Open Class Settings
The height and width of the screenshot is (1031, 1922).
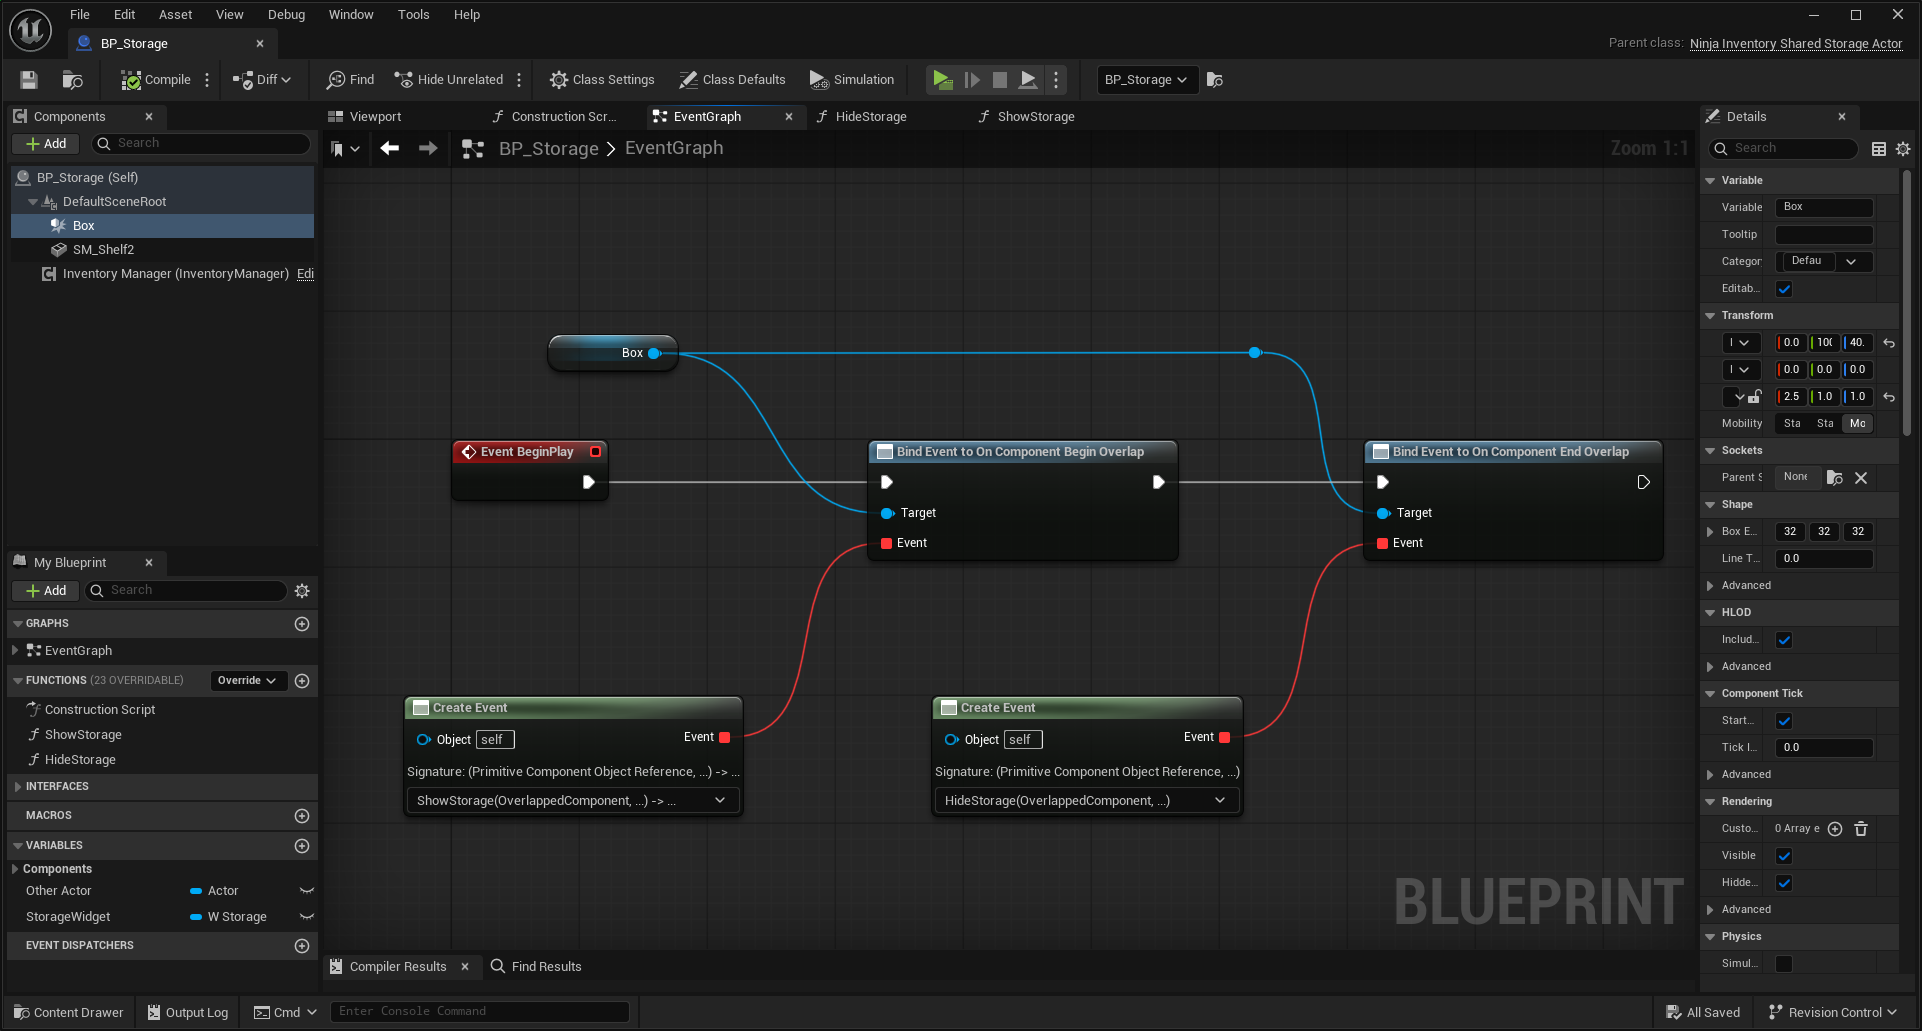coord(601,79)
